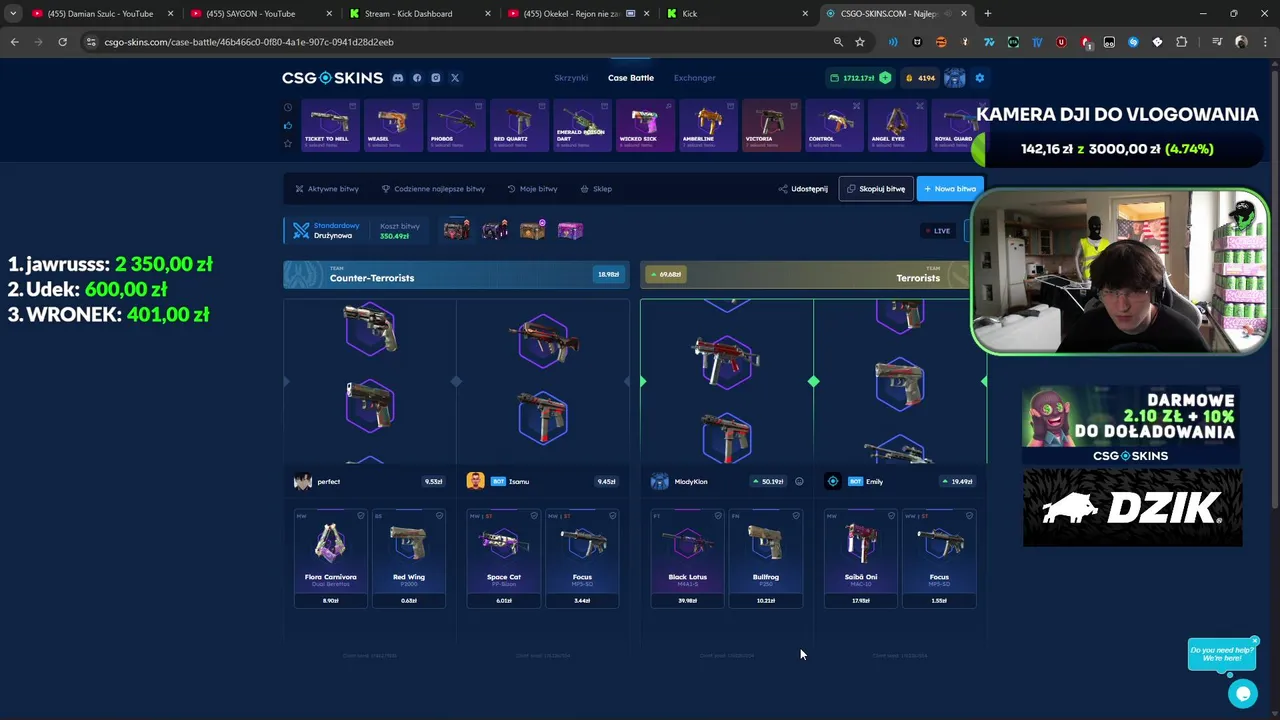Click the browser back arrow
This screenshot has height=720, width=1280.
click(14, 42)
